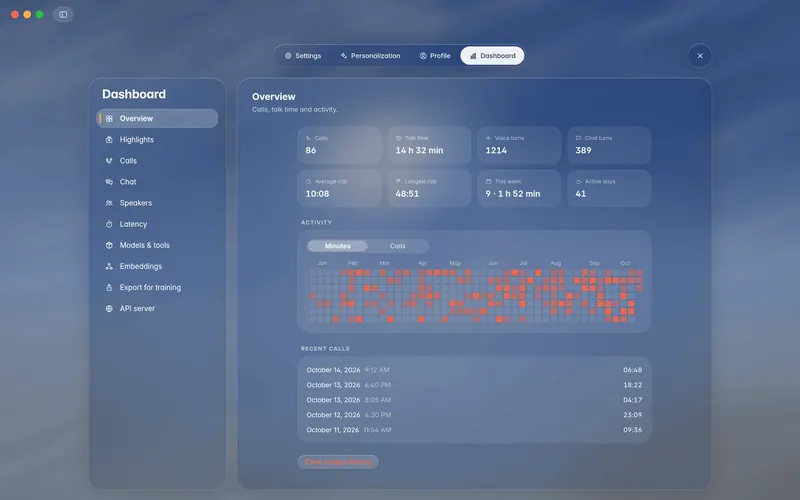Viewport: 800px width, 500px height.
Task: Click the Calls phone icon in sidebar
Action: 109,161
